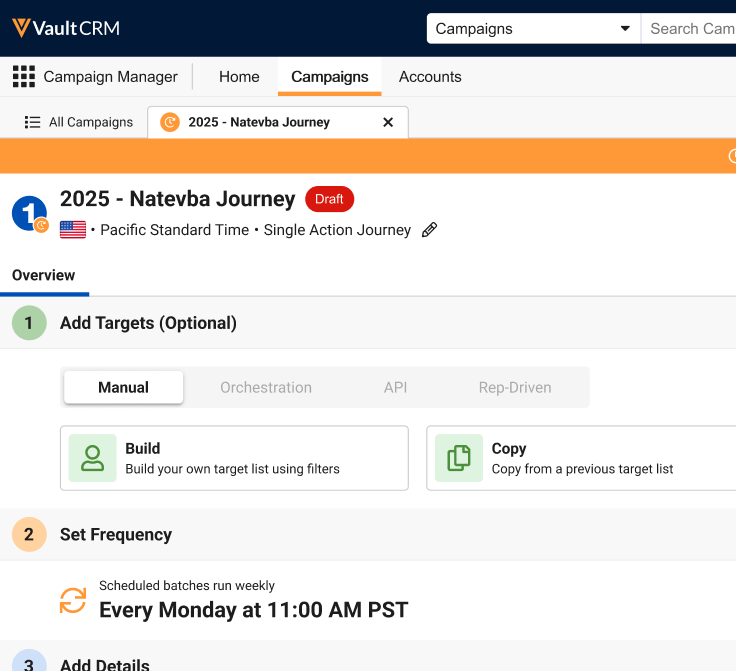Click the Build target list person icon
The height and width of the screenshot is (671, 736).
click(93, 458)
